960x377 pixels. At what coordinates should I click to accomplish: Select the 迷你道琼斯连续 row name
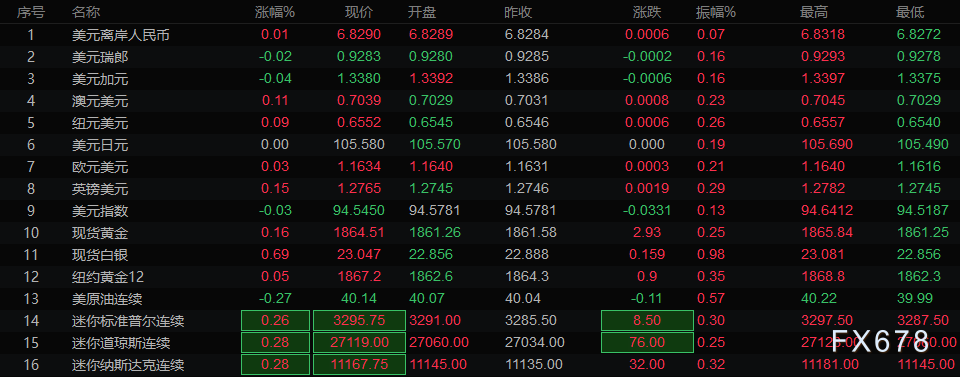[x=121, y=342]
